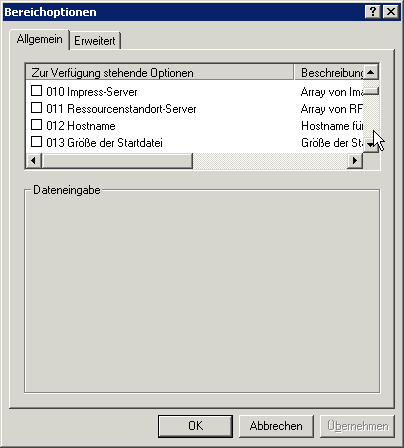Screen dimensions: 404x448
Task: Check the 011 Ressourcenstandort-Server option
Action: 36,108
